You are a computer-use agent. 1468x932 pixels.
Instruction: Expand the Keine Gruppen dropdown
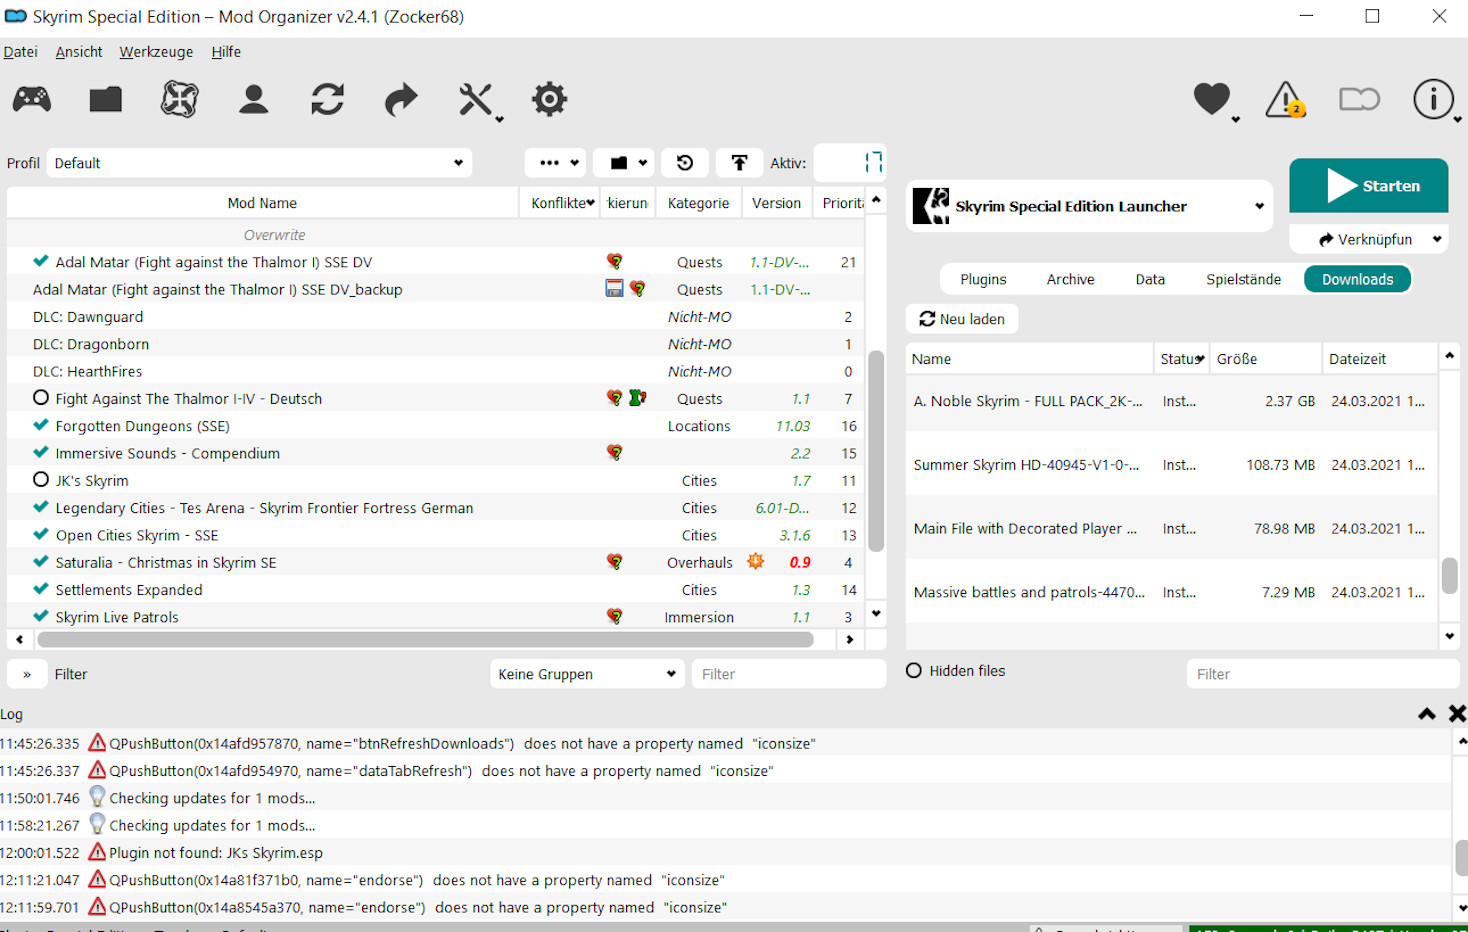point(587,674)
